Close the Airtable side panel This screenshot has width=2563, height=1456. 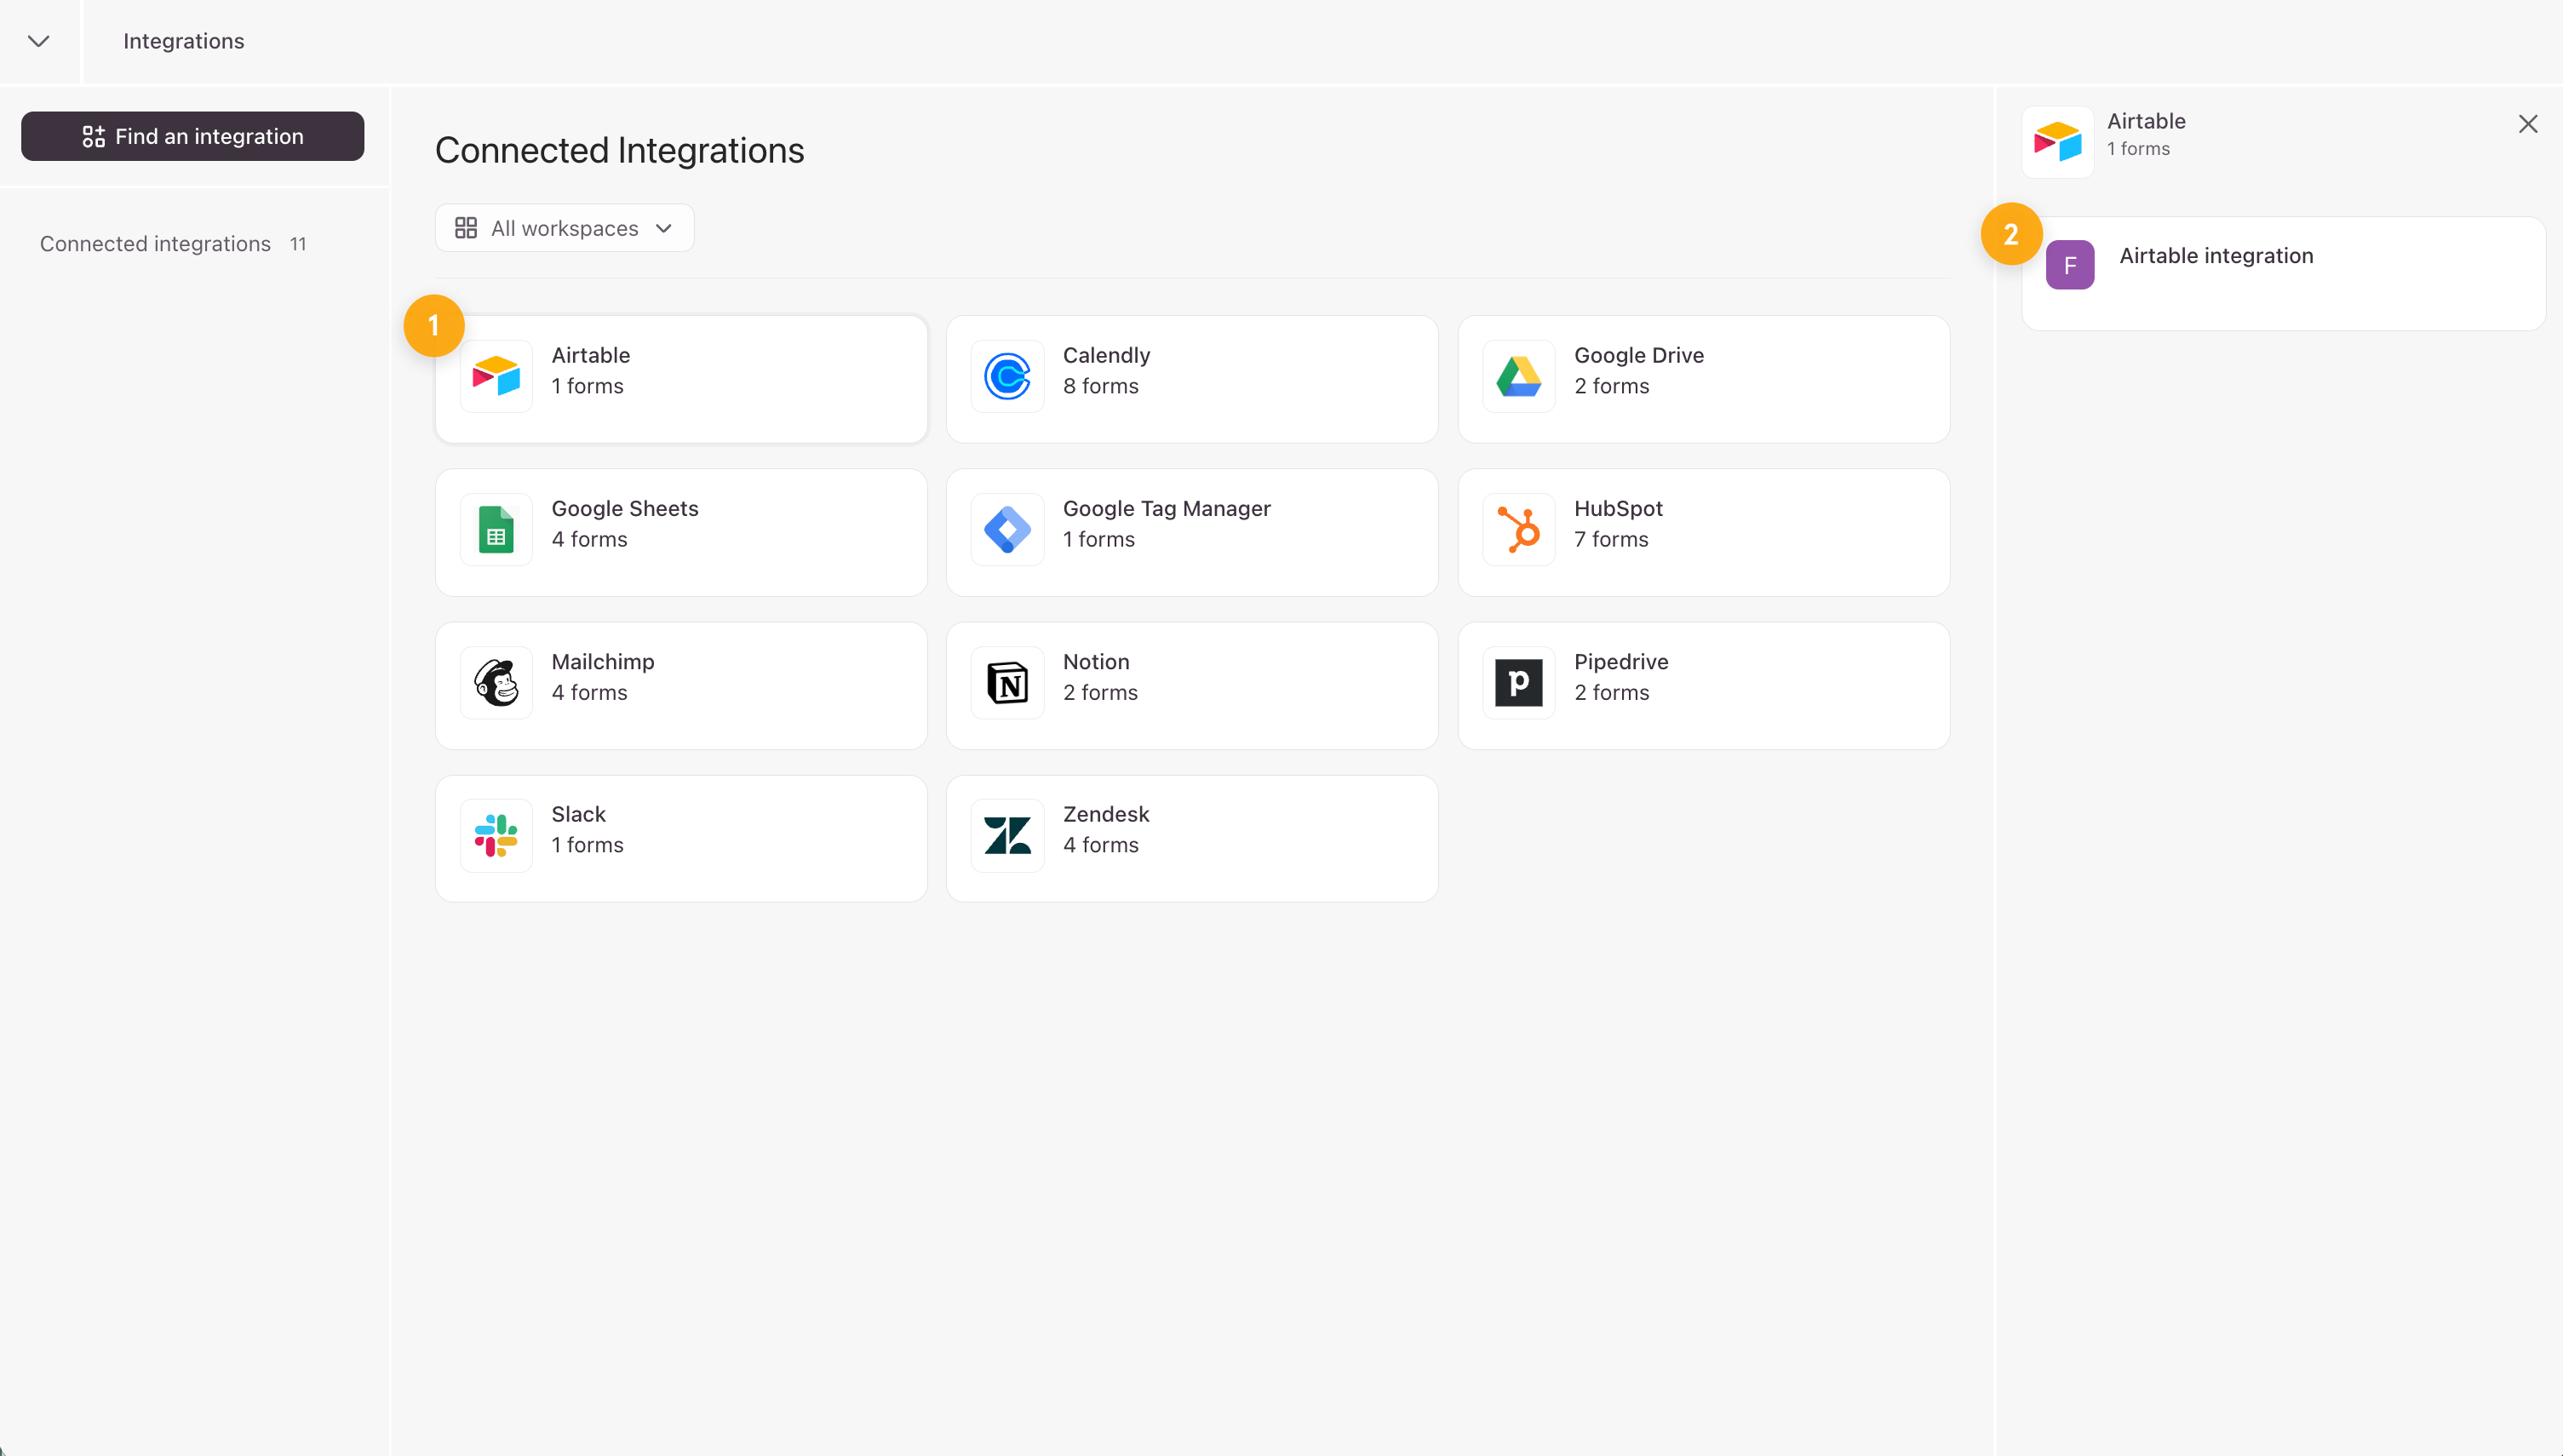[x=2527, y=124]
